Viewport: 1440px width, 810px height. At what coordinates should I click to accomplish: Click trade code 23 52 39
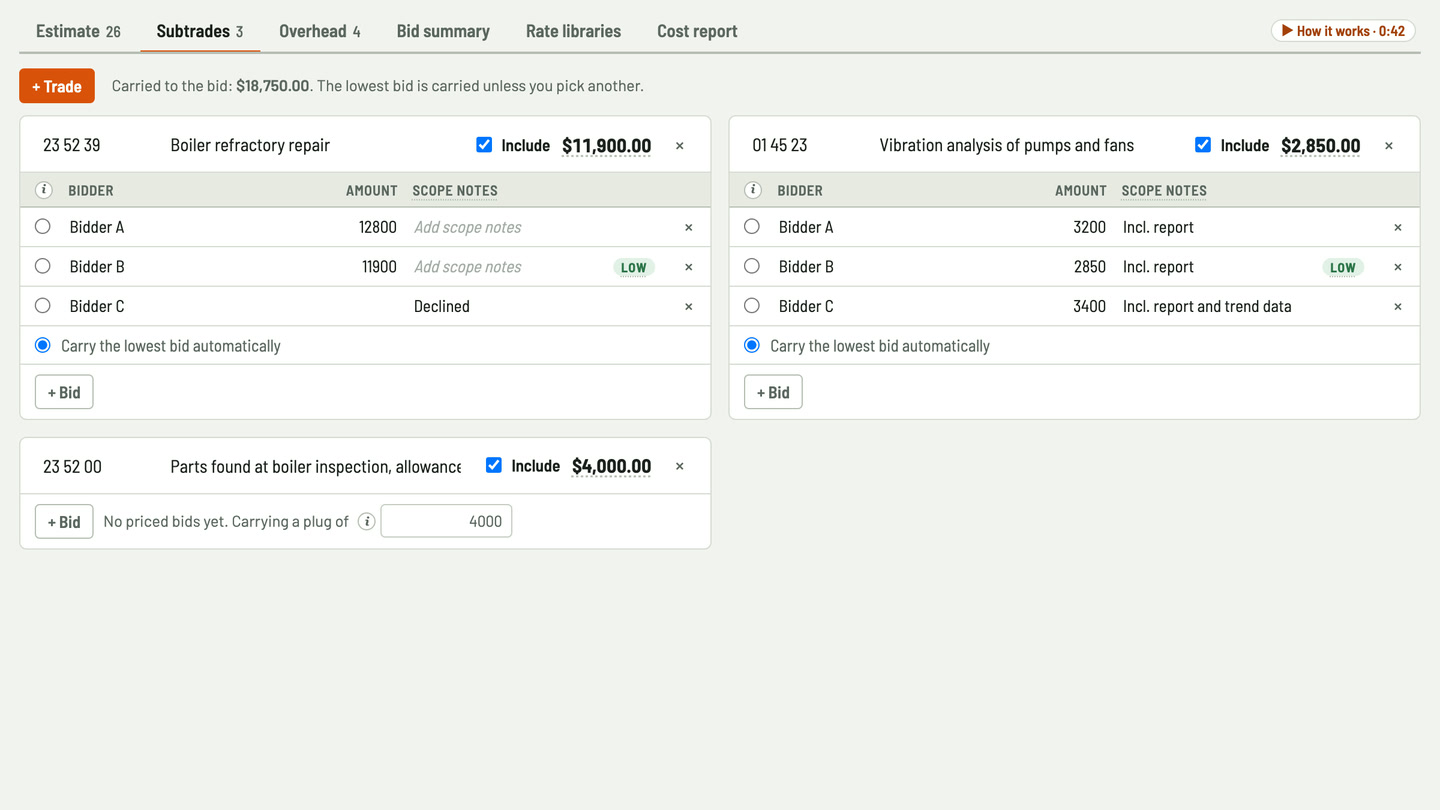[97, 145]
